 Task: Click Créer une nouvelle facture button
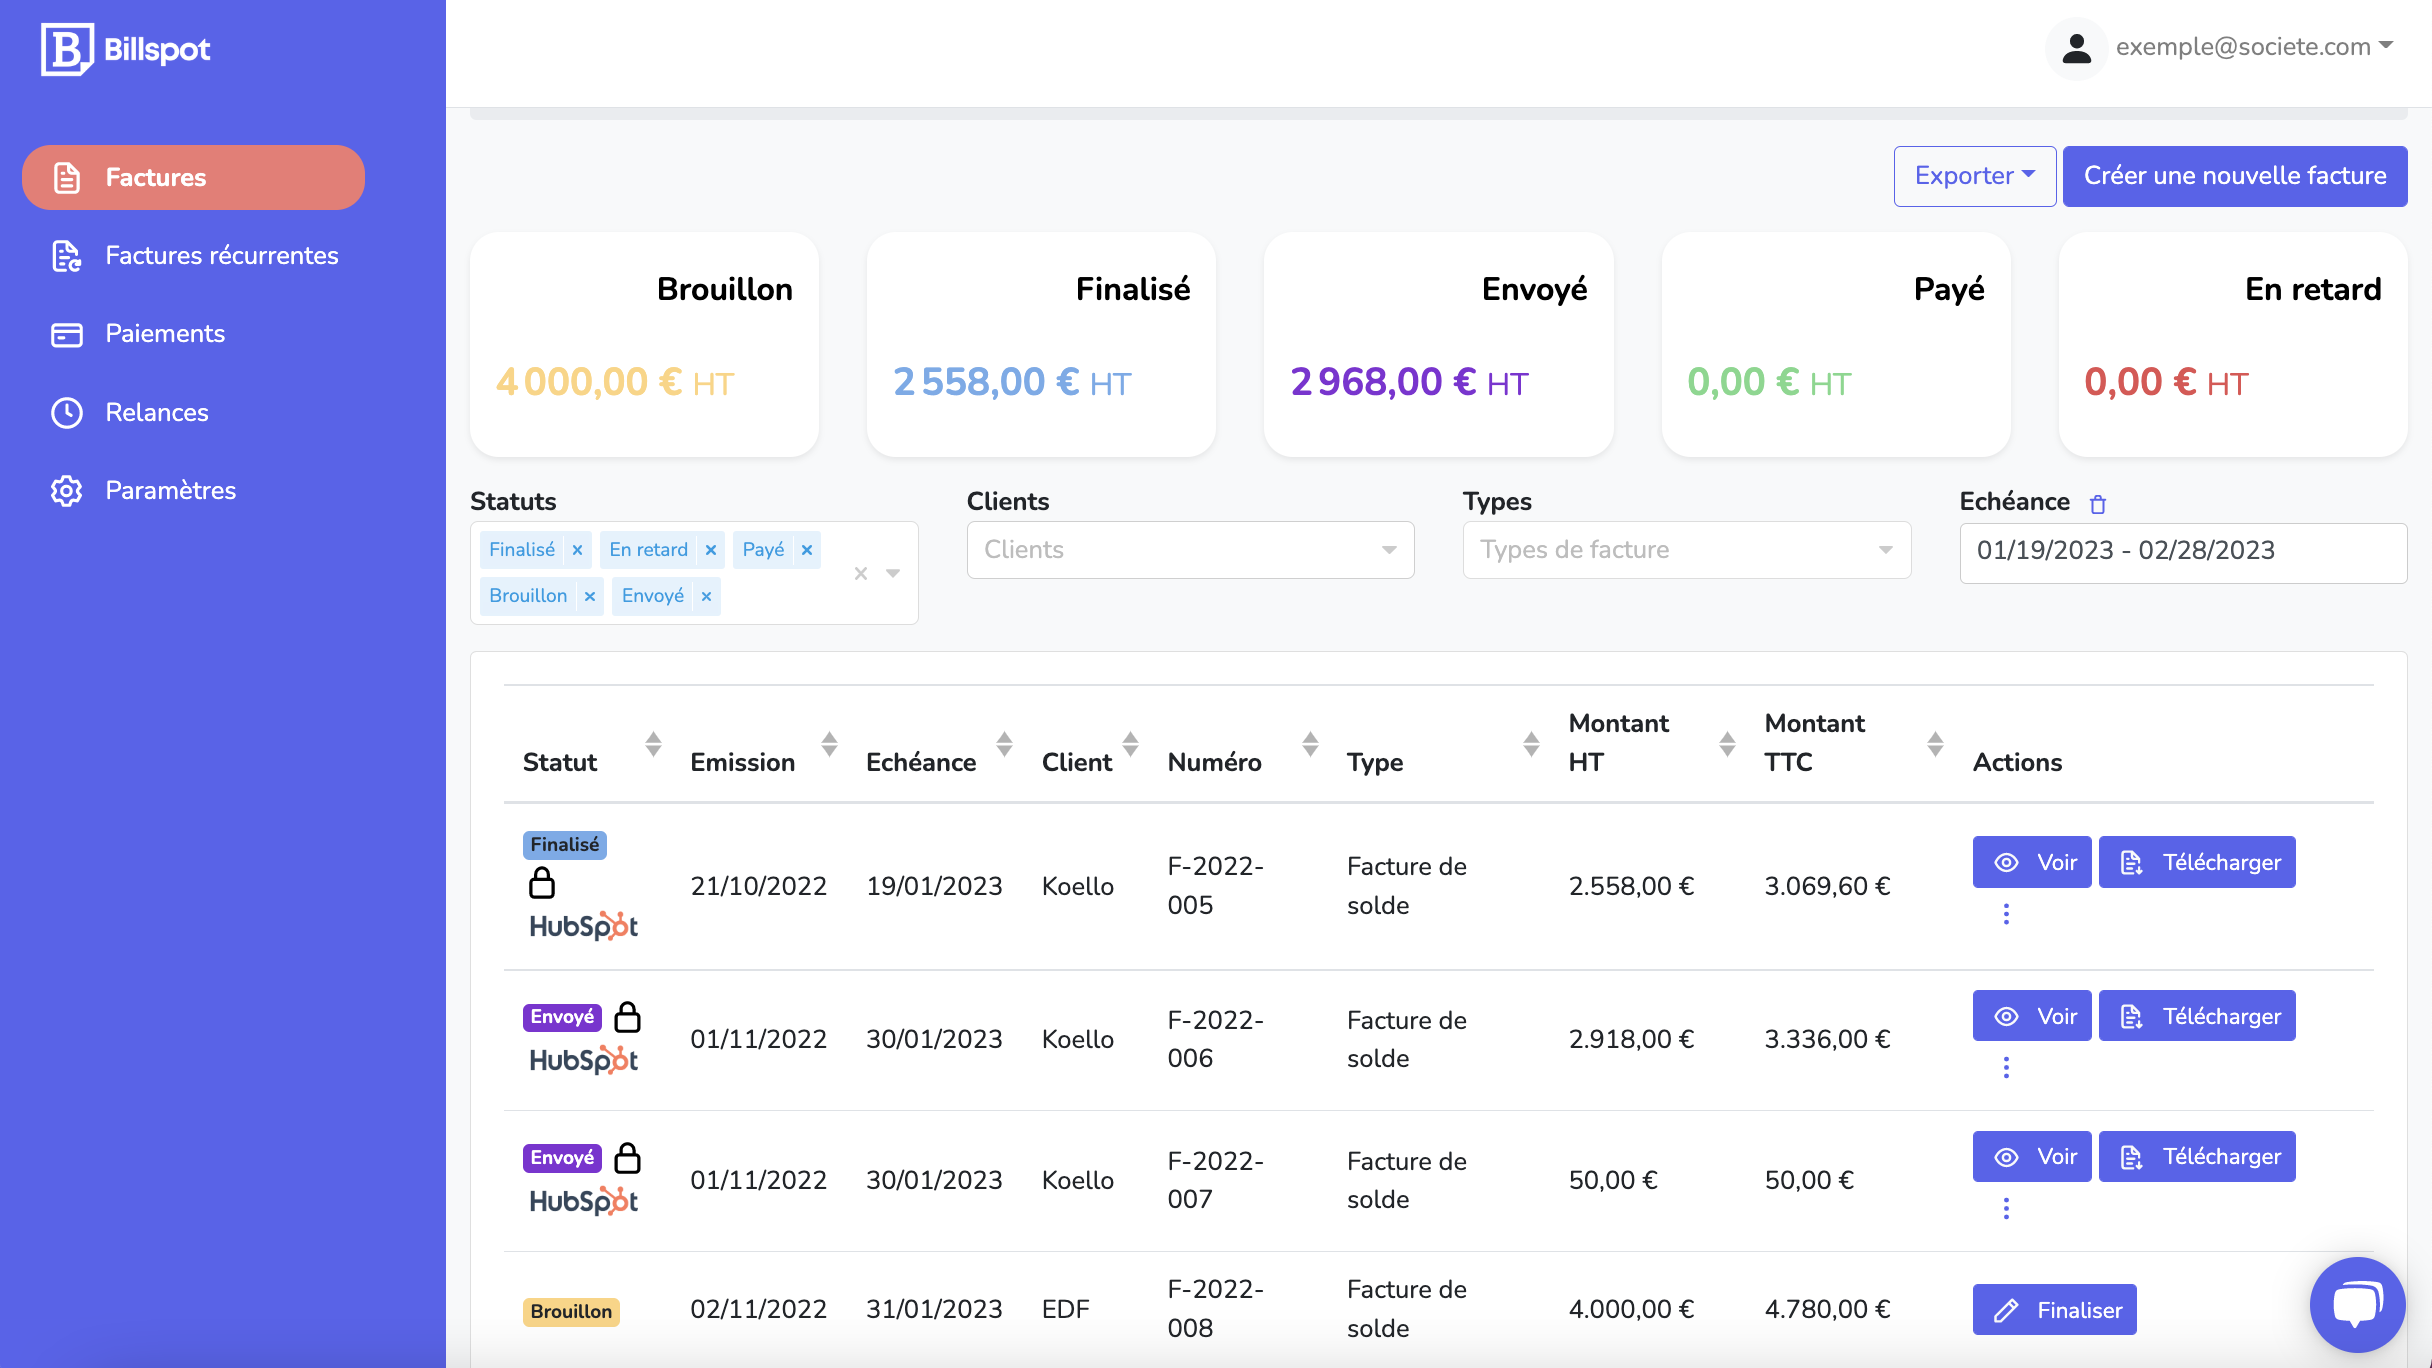coord(2234,176)
